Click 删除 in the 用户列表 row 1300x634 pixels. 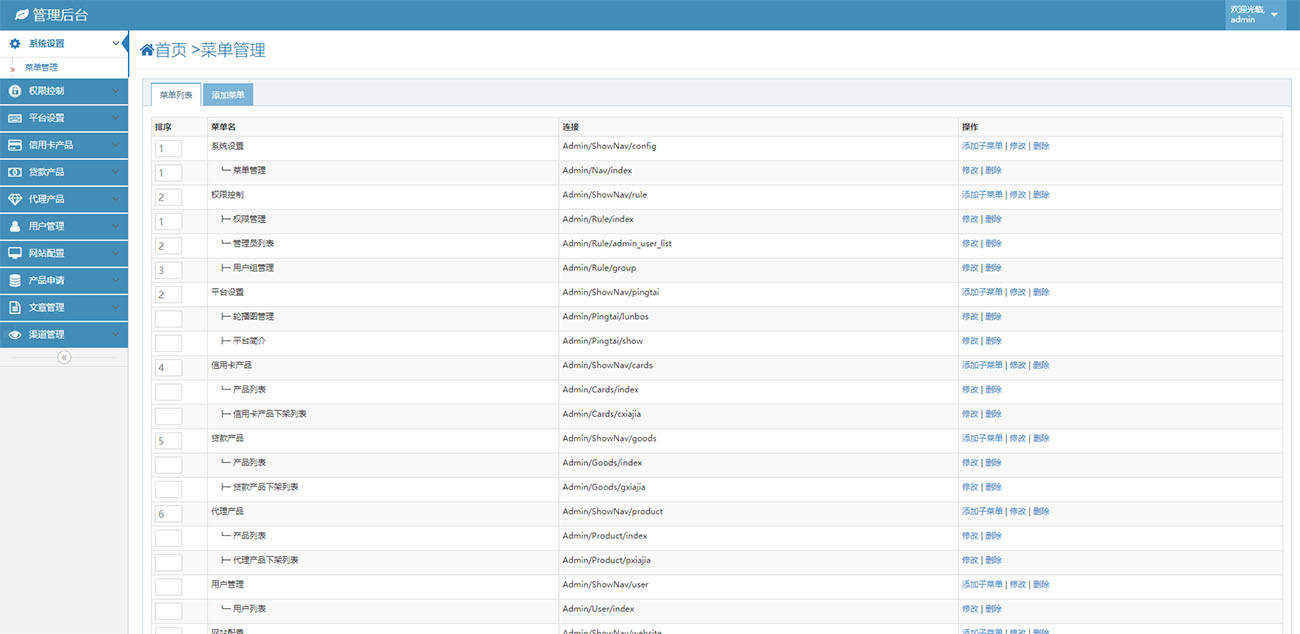(x=993, y=609)
